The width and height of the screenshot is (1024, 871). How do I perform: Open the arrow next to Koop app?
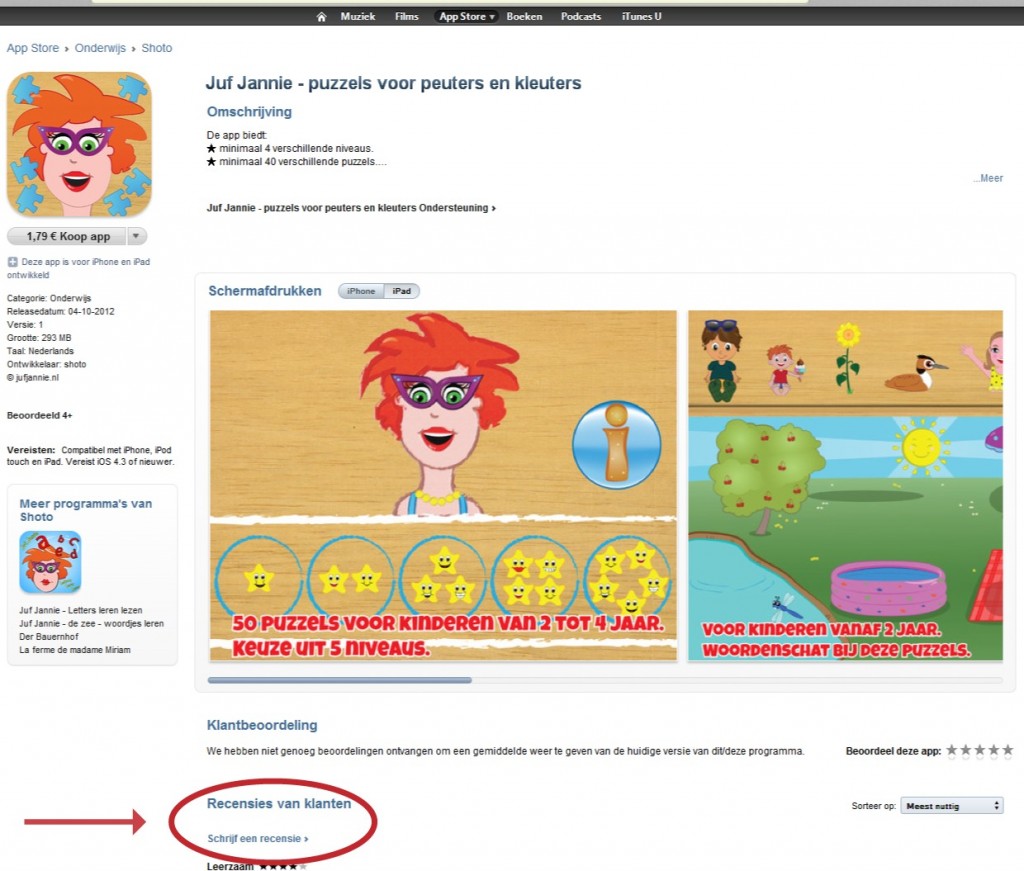(x=137, y=237)
